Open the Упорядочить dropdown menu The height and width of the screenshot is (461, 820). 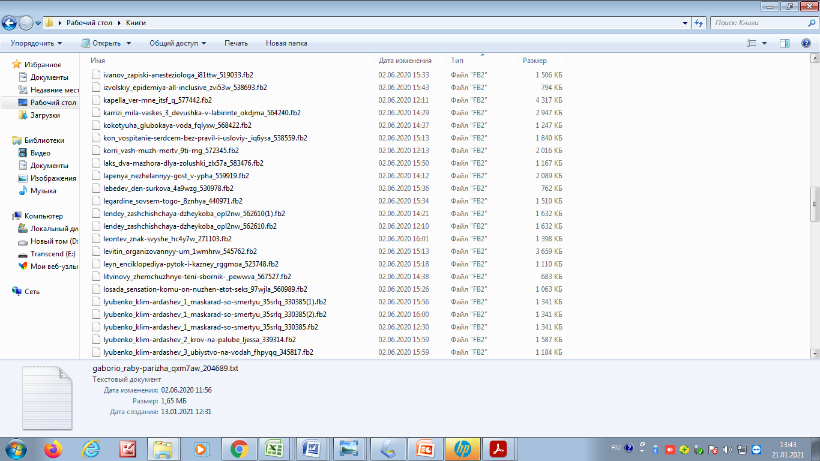point(36,44)
